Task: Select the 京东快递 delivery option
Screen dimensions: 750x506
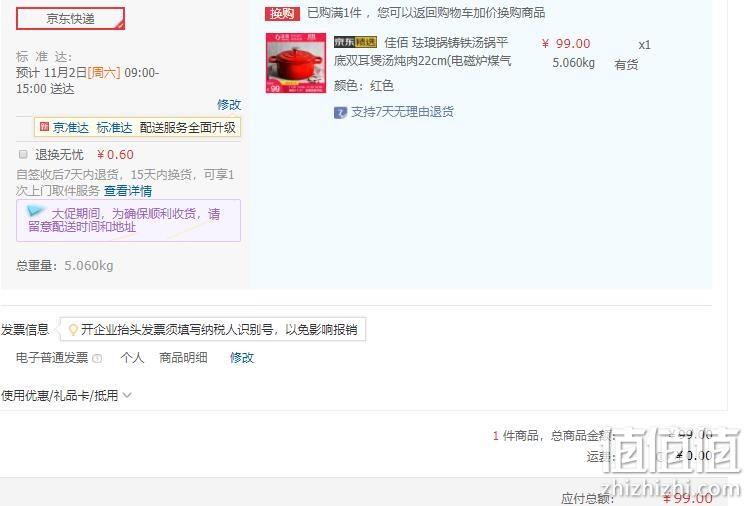Action: coord(70,19)
